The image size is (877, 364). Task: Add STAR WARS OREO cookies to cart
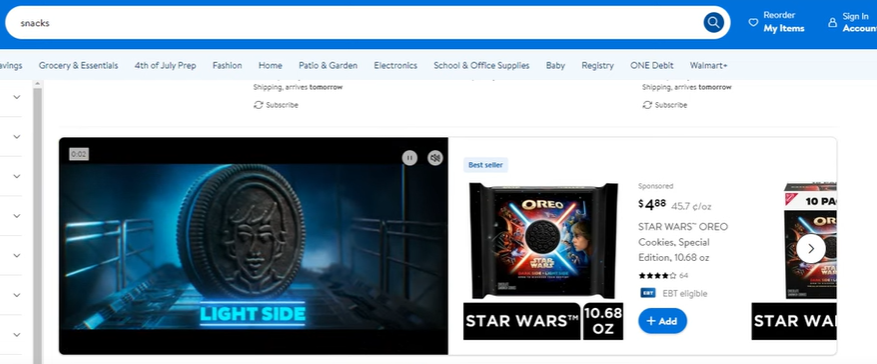(662, 321)
